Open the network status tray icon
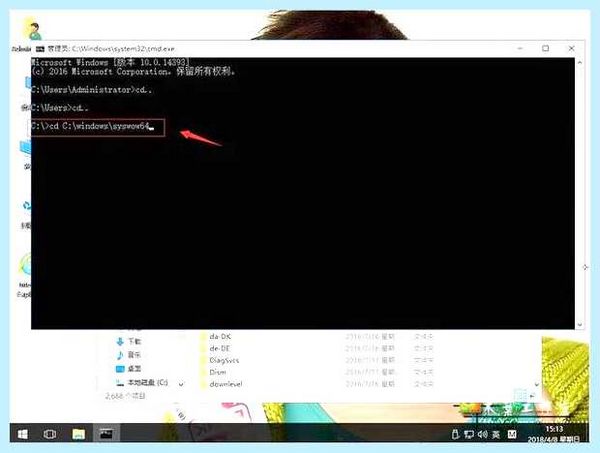Viewport: 600px width, 453px height. pyautogui.click(x=469, y=434)
